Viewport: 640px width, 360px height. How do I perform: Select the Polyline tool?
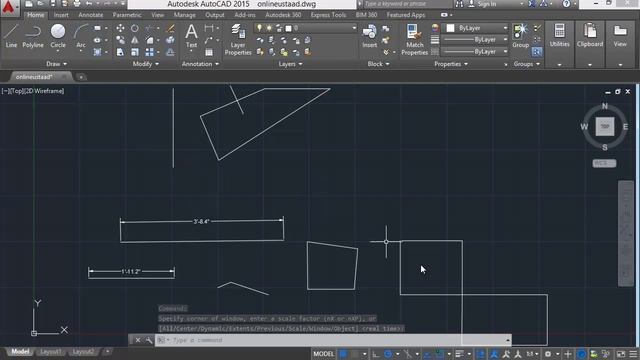pos(33,36)
